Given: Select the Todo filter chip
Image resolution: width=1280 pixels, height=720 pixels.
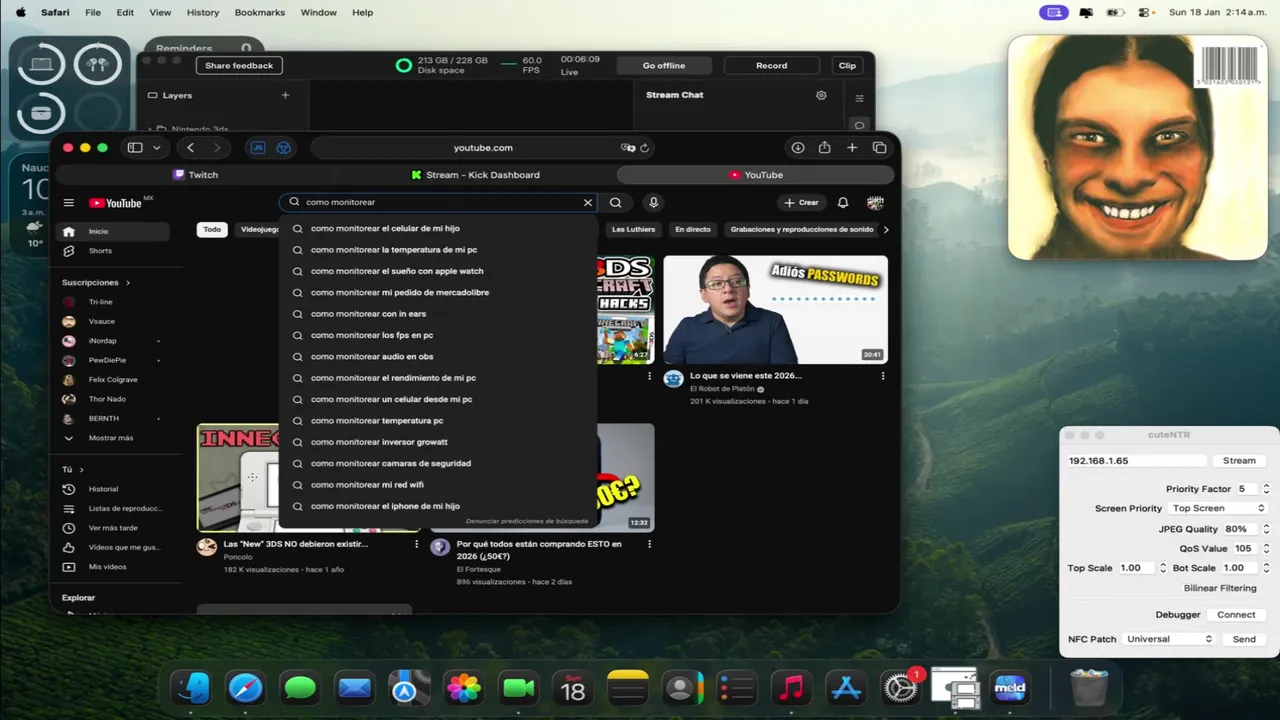Looking at the screenshot, I should tap(212, 229).
